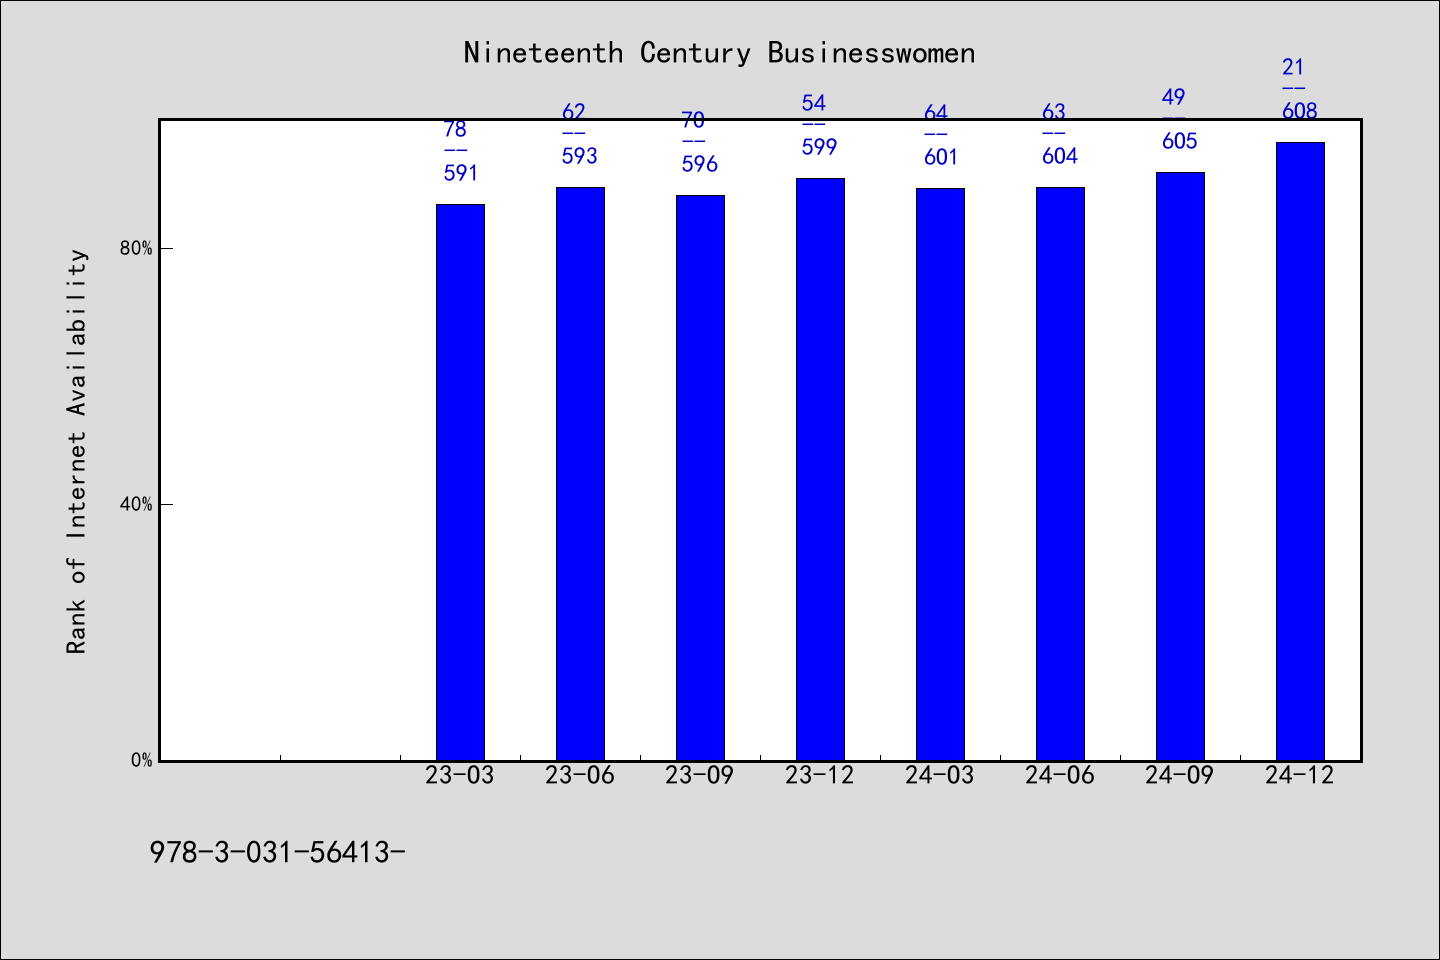Select the 23-06 bar

[580, 474]
